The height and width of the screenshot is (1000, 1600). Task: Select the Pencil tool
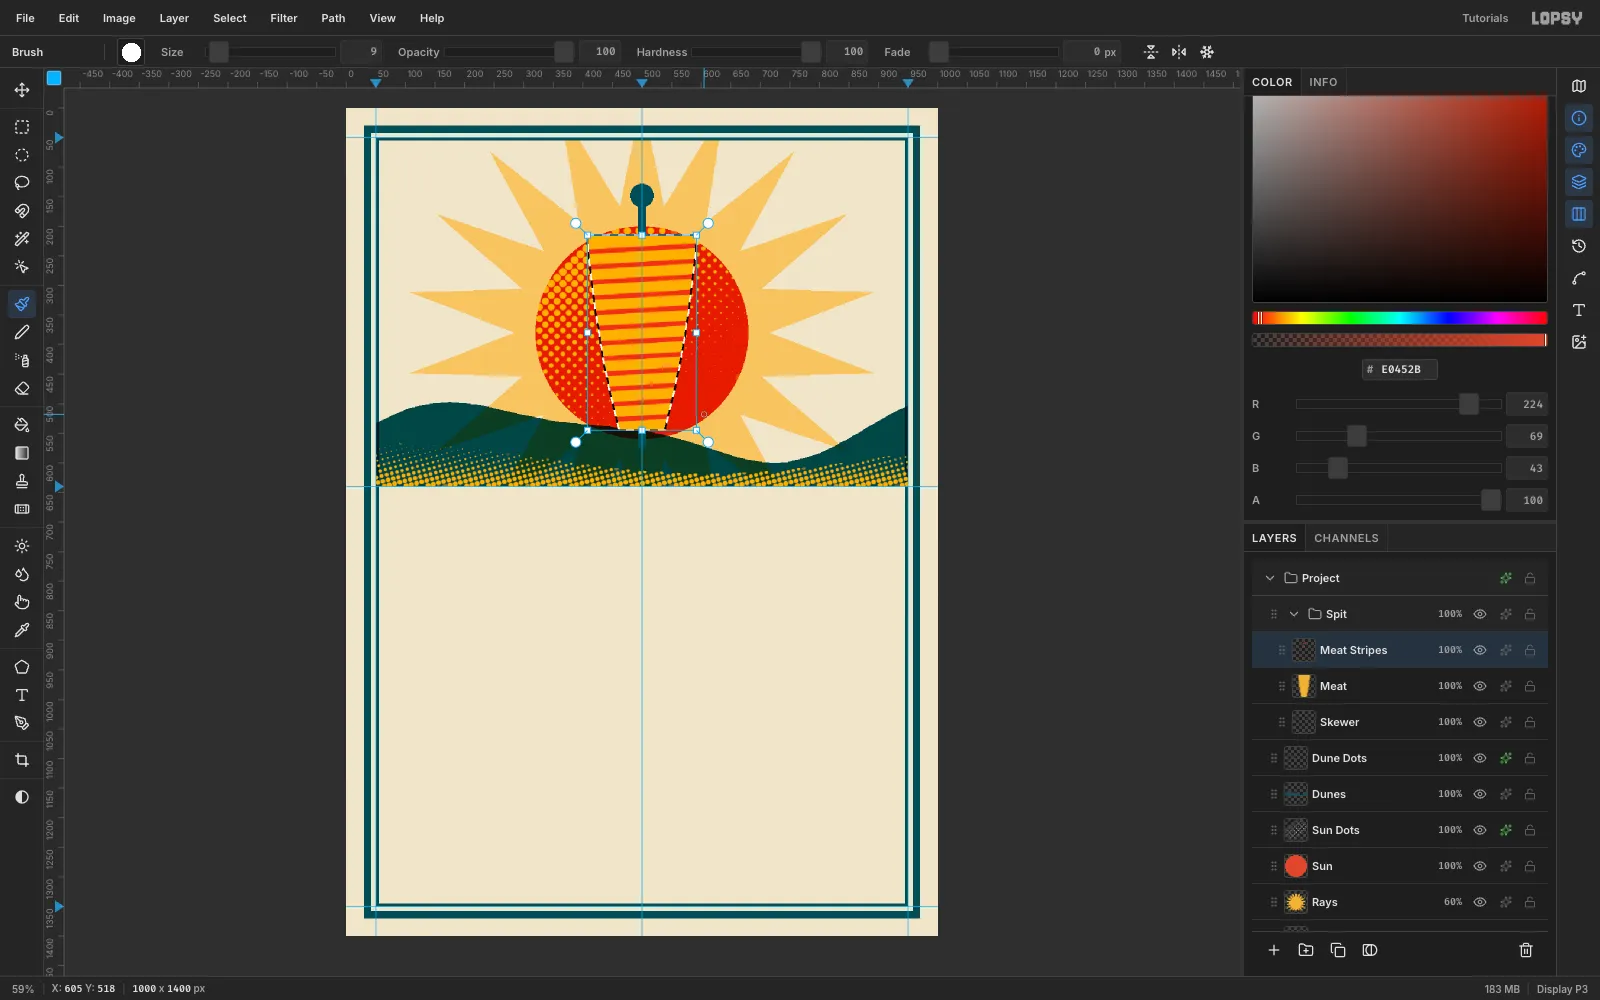[22, 332]
